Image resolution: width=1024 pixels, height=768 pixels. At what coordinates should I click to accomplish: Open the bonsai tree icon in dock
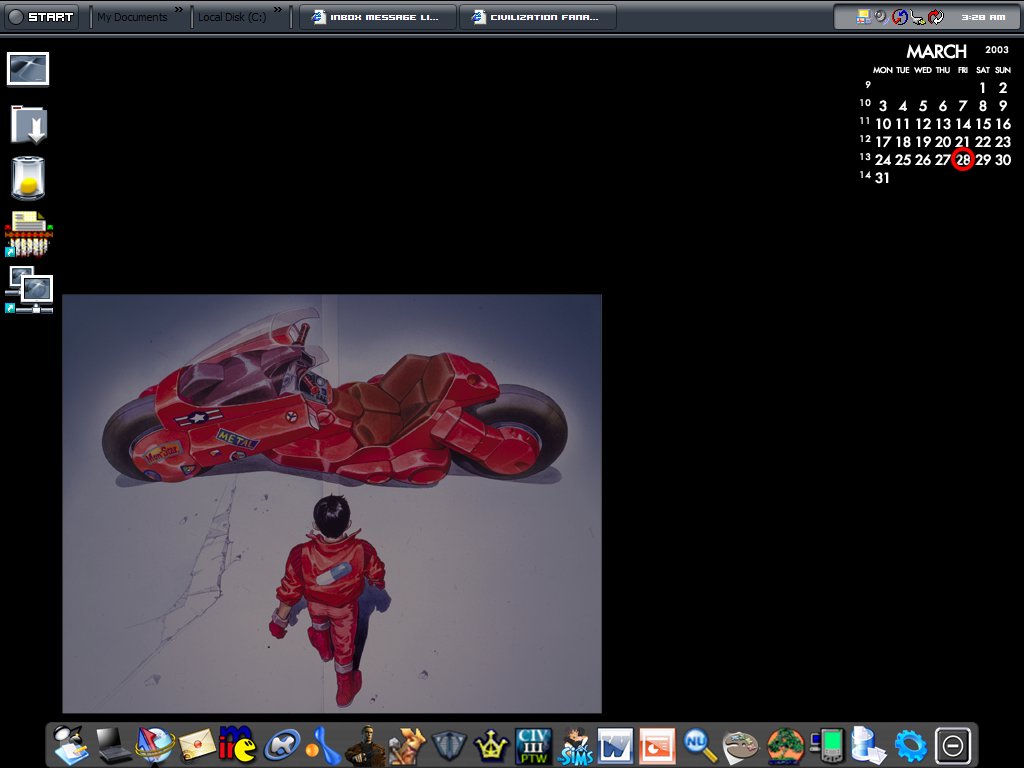click(784, 746)
